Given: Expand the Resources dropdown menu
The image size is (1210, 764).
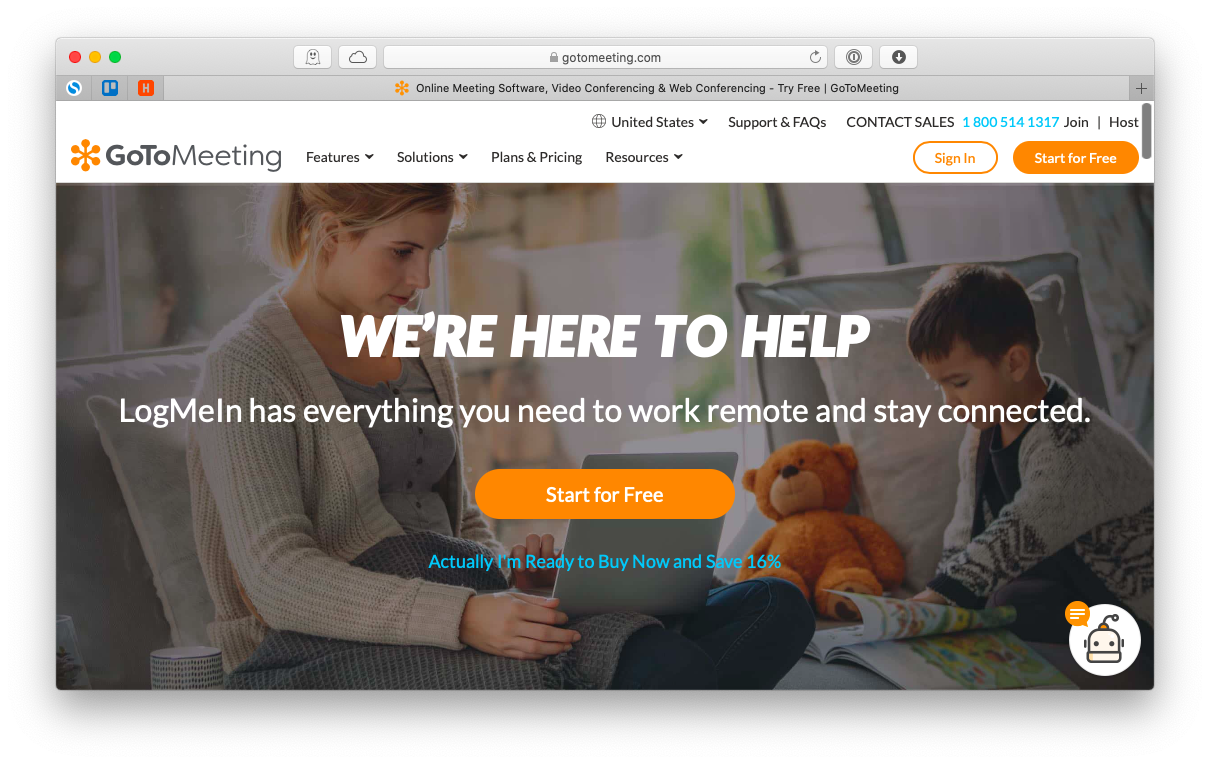Looking at the screenshot, I should coord(644,157).
